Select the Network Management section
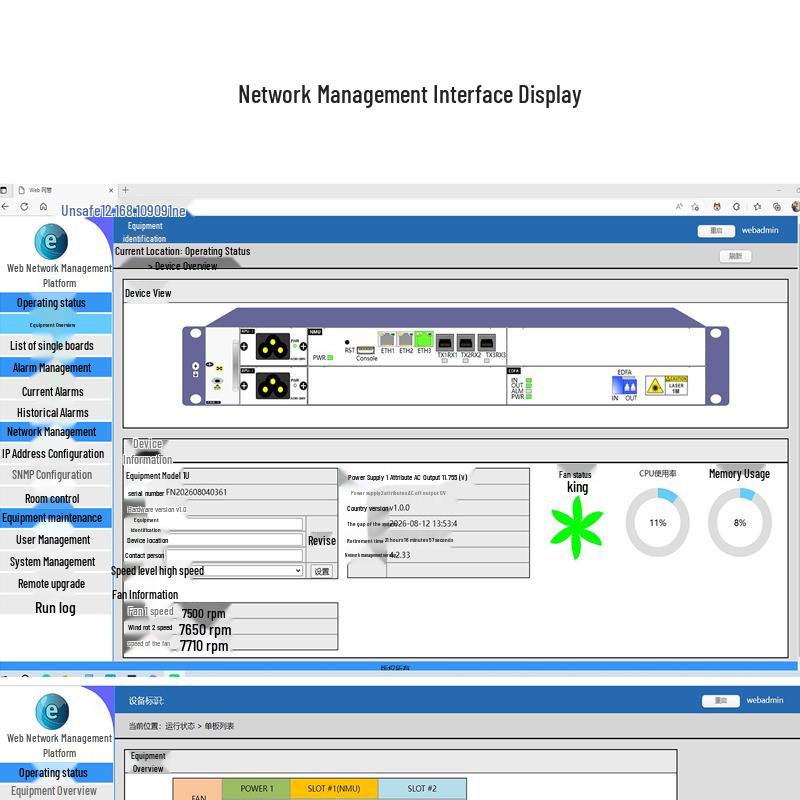Screen dimensions: 800x800 56,432
